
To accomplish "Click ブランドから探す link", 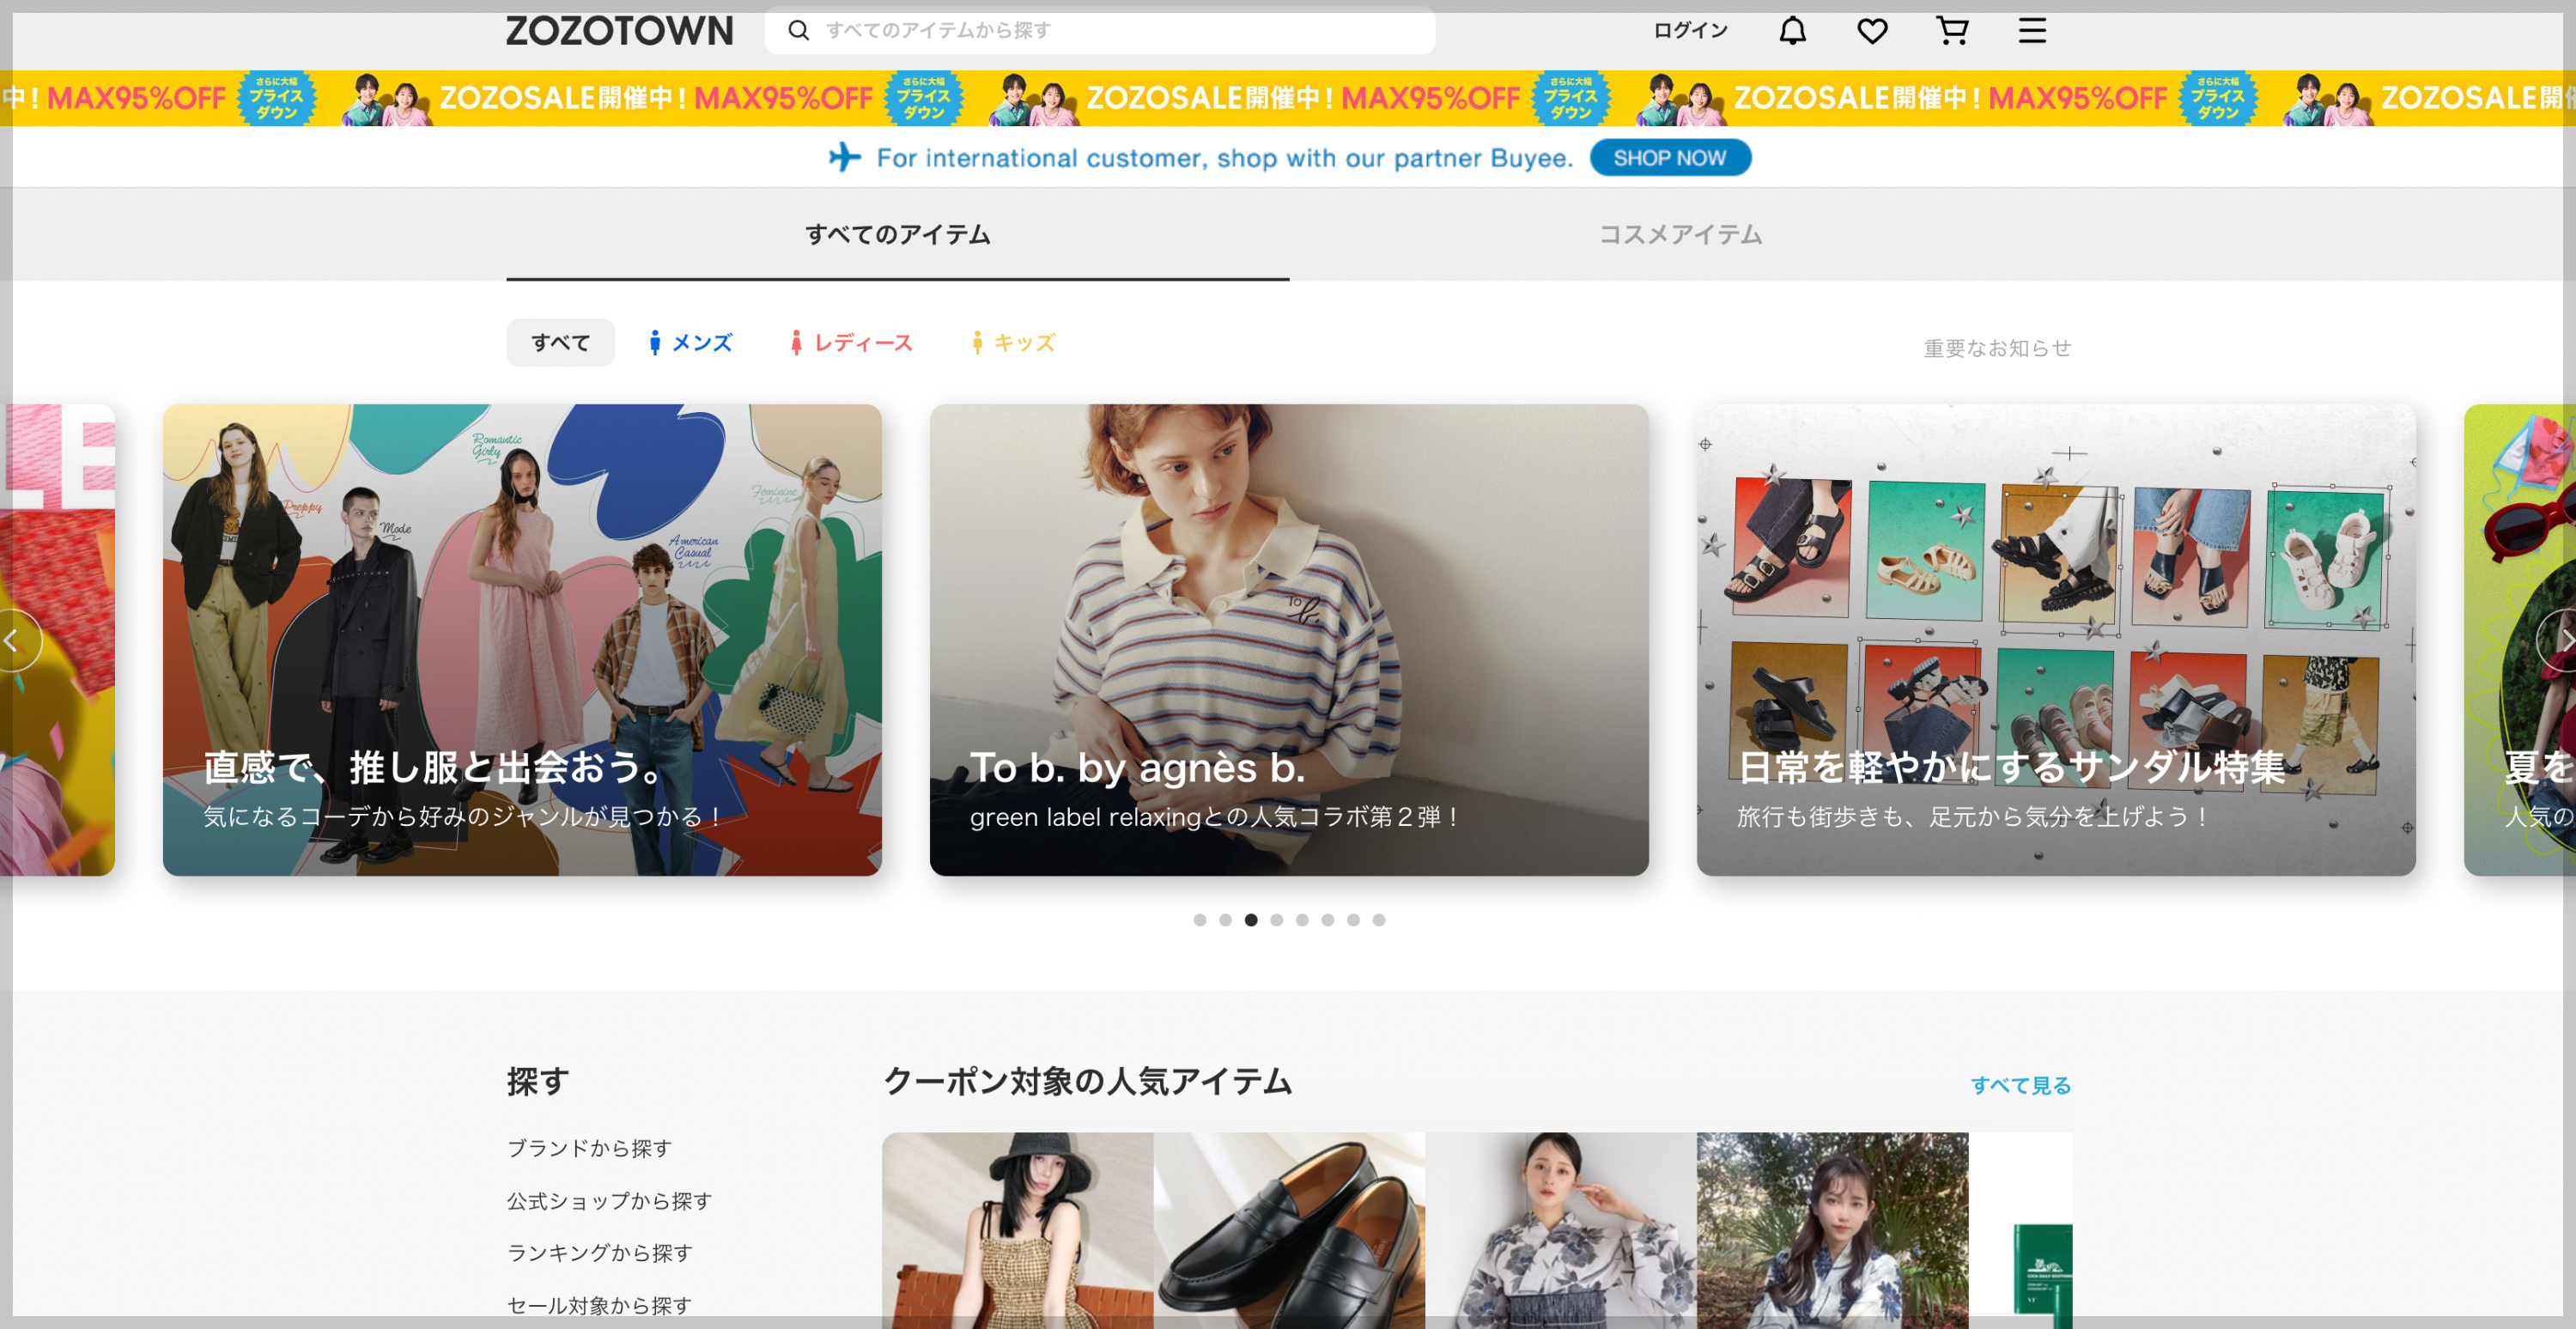I will click(589, 1148).
